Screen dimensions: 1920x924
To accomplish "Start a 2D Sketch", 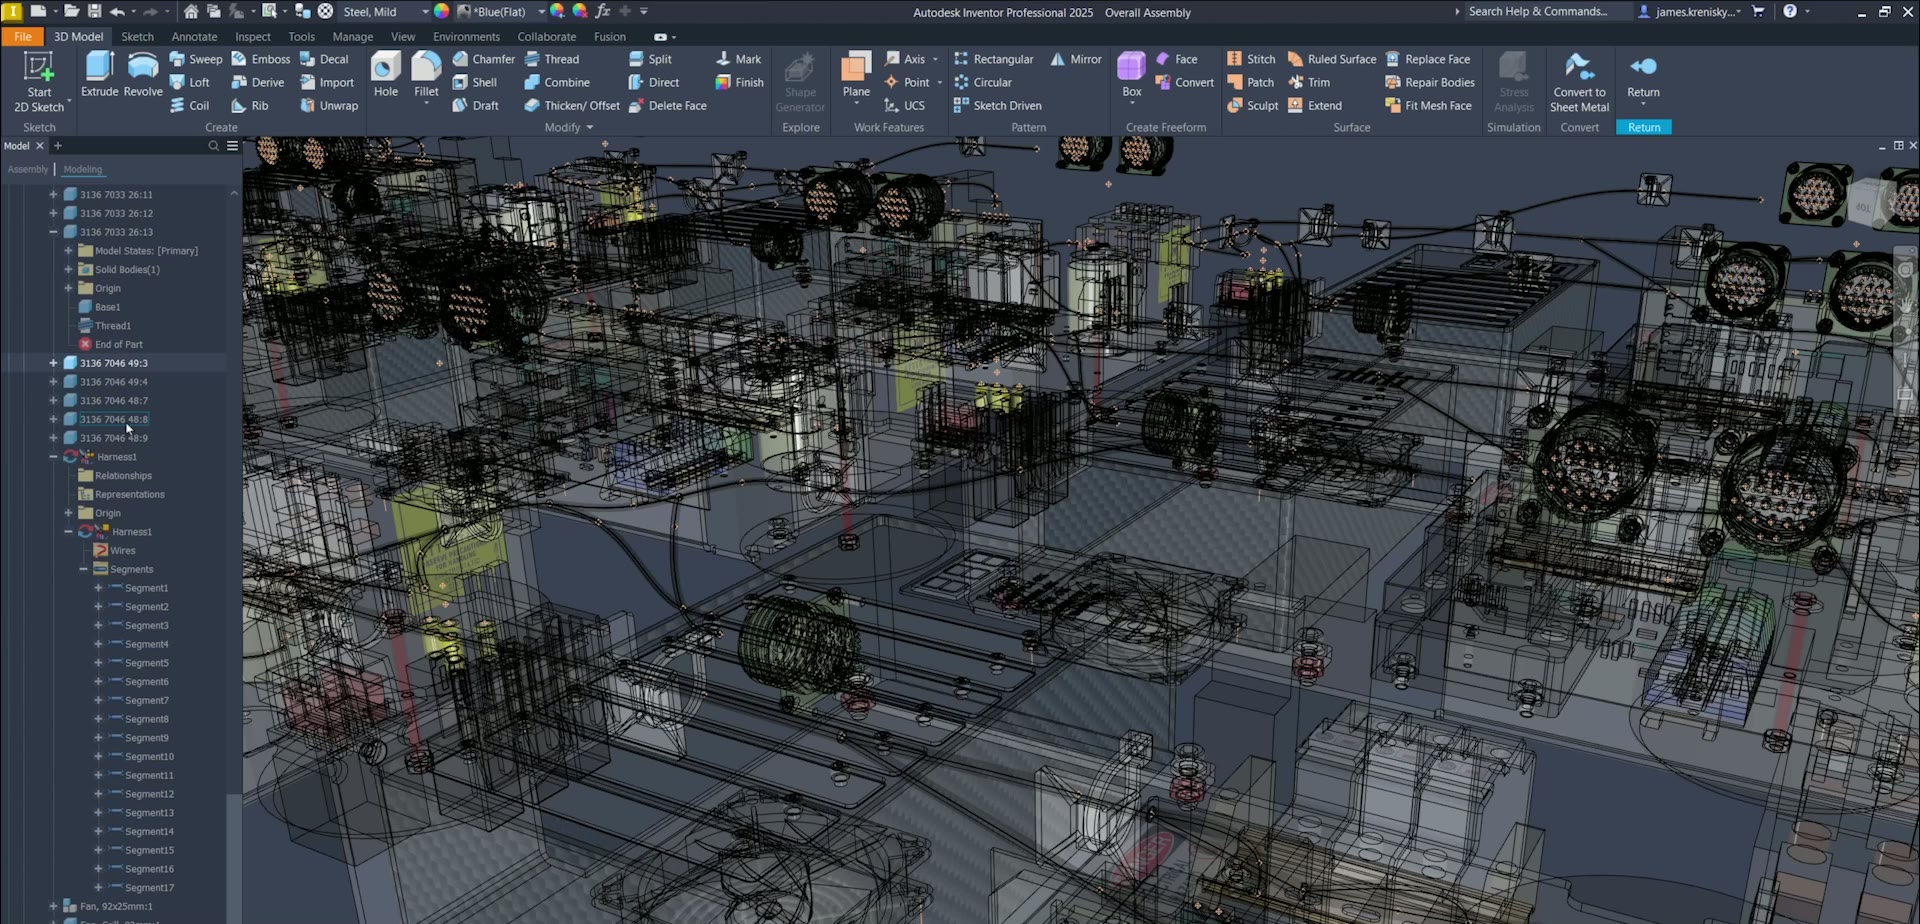I will 39,82.
